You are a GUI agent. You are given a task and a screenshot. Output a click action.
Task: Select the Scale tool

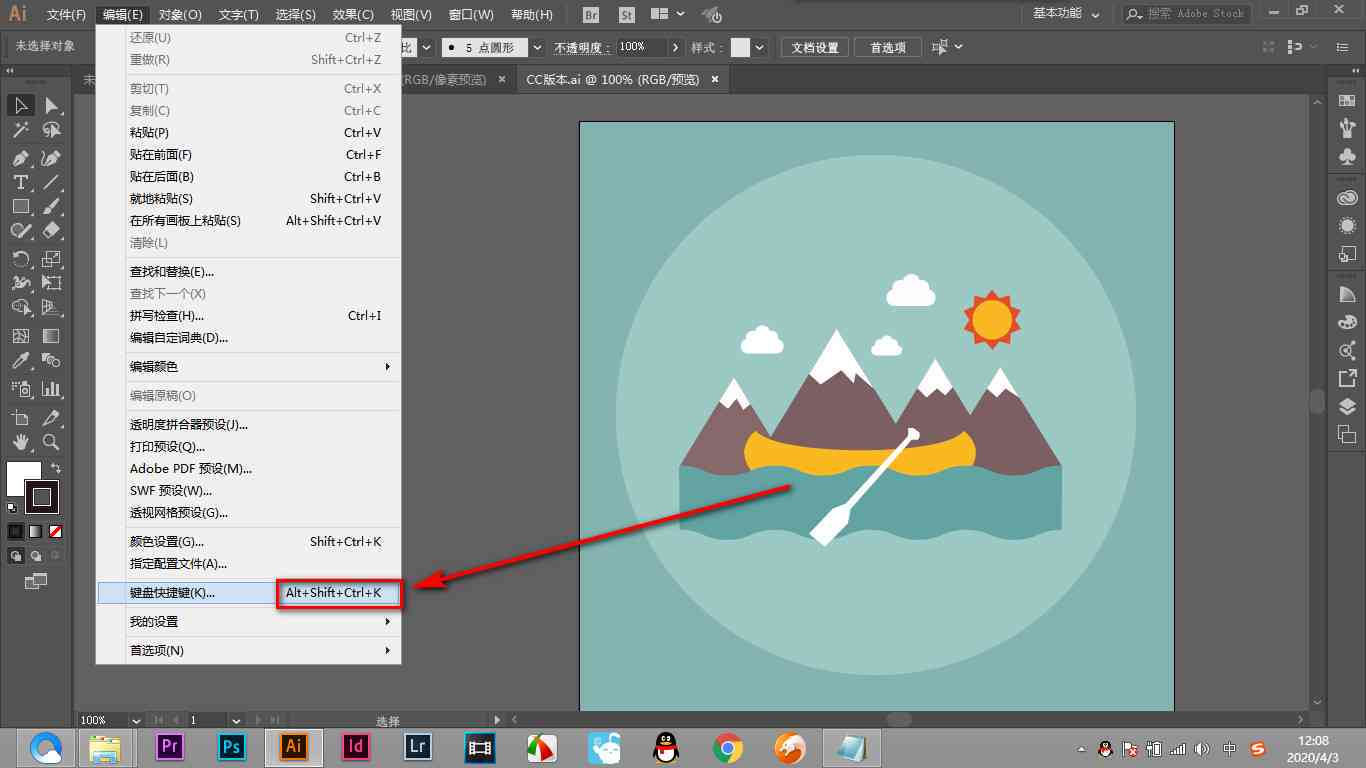(51, 259)
